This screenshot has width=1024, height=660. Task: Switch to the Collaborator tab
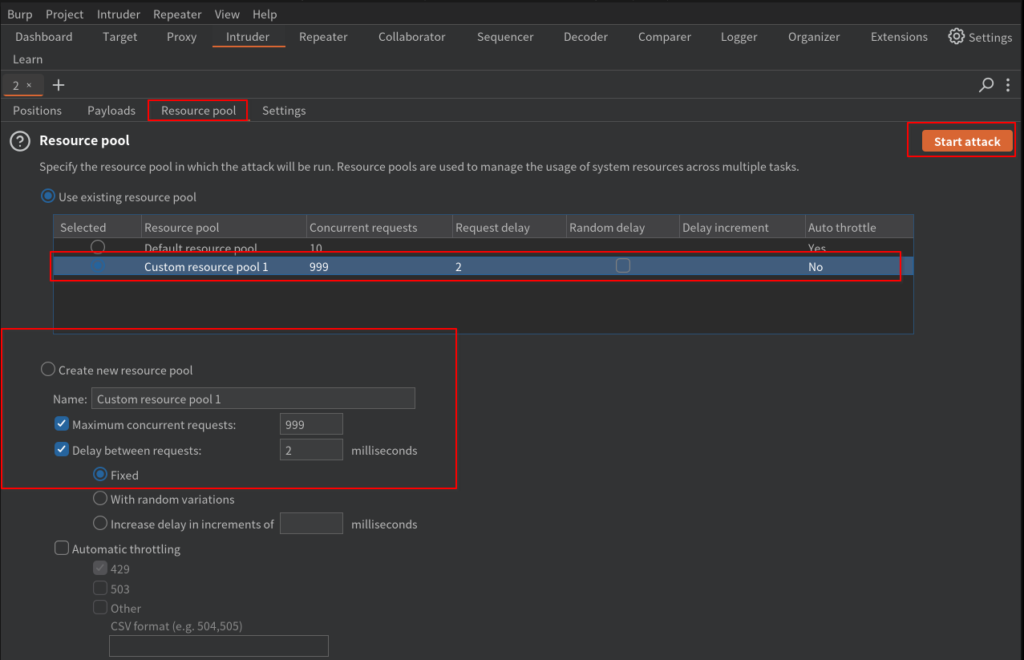(x=411, y=37)
